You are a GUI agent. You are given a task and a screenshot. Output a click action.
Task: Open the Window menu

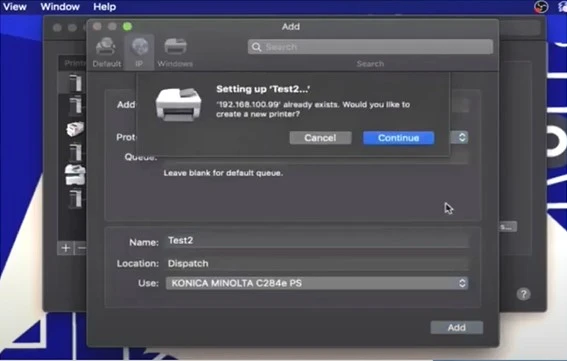(60, 7)
